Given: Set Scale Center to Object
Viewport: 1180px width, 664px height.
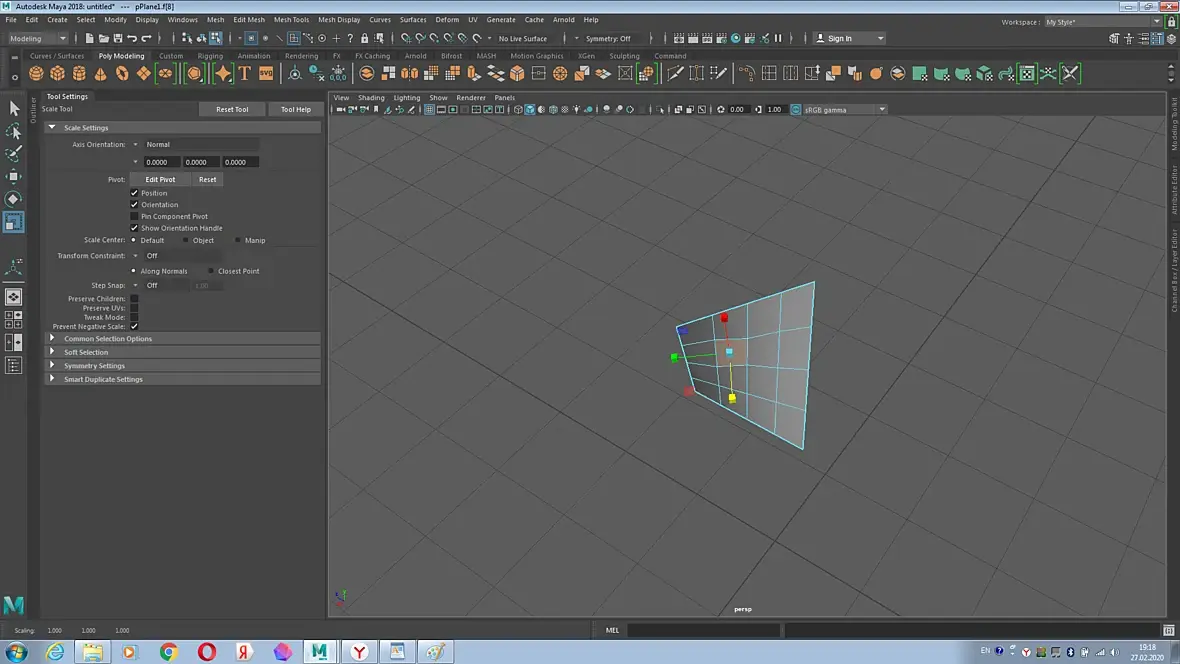Looking at the screenshot, I should tap(186, 240).
